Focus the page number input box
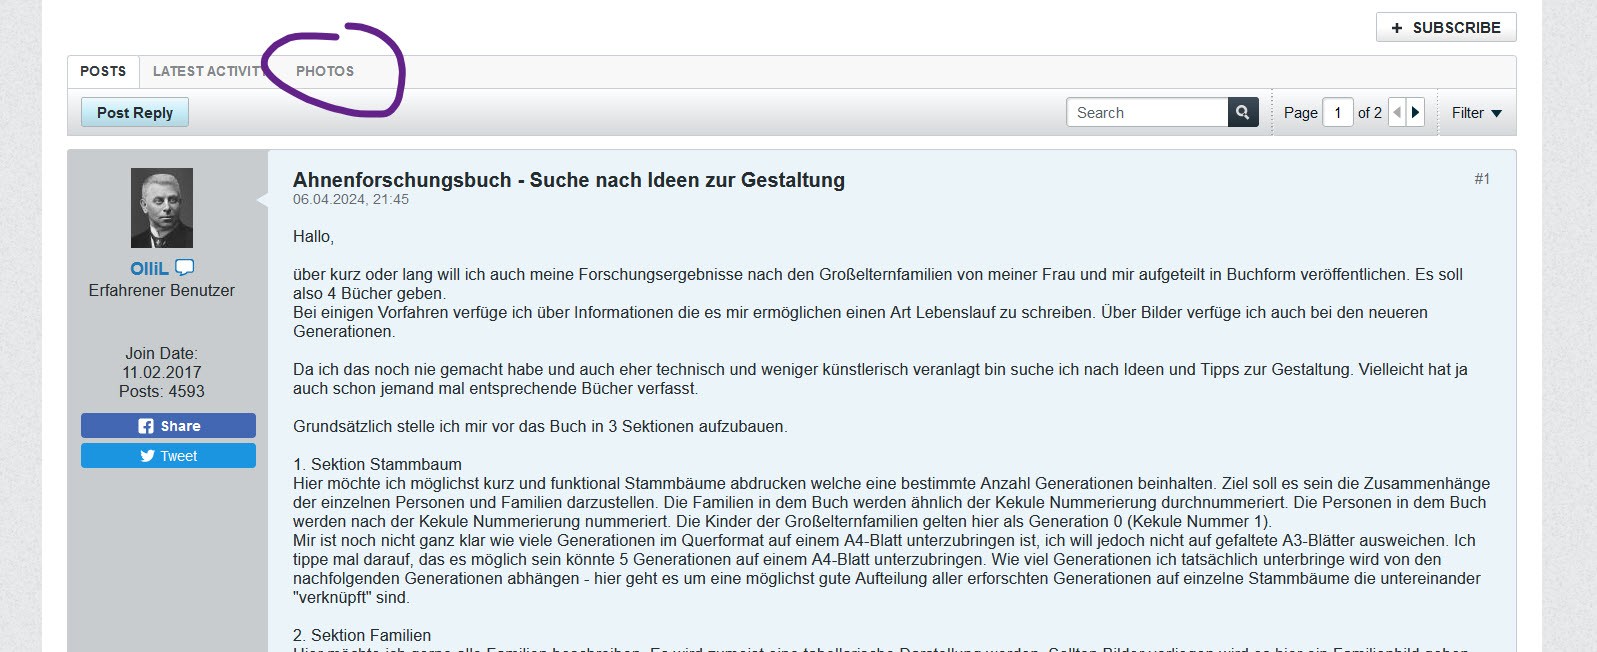The image size is (1597, 652). point(1337,112)
